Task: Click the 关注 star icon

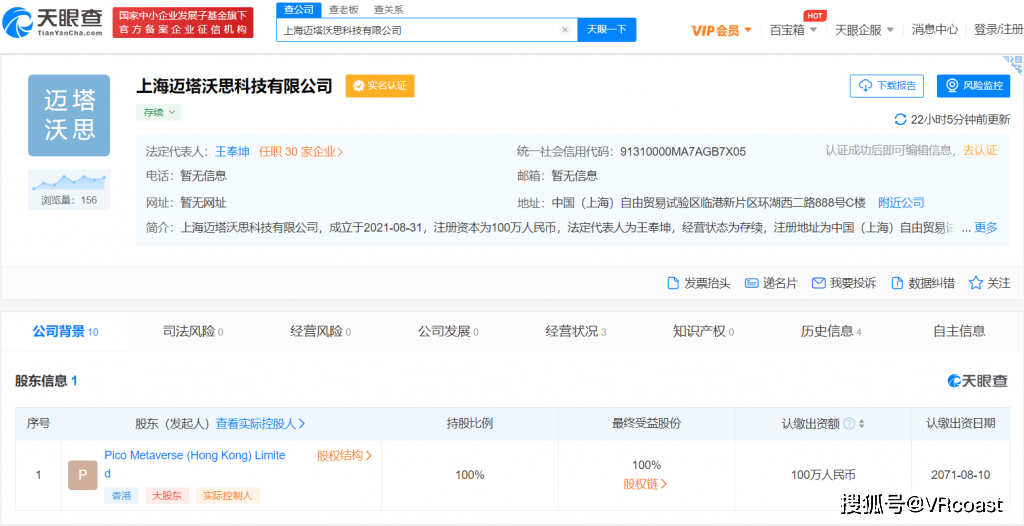Action: point(976,283)
